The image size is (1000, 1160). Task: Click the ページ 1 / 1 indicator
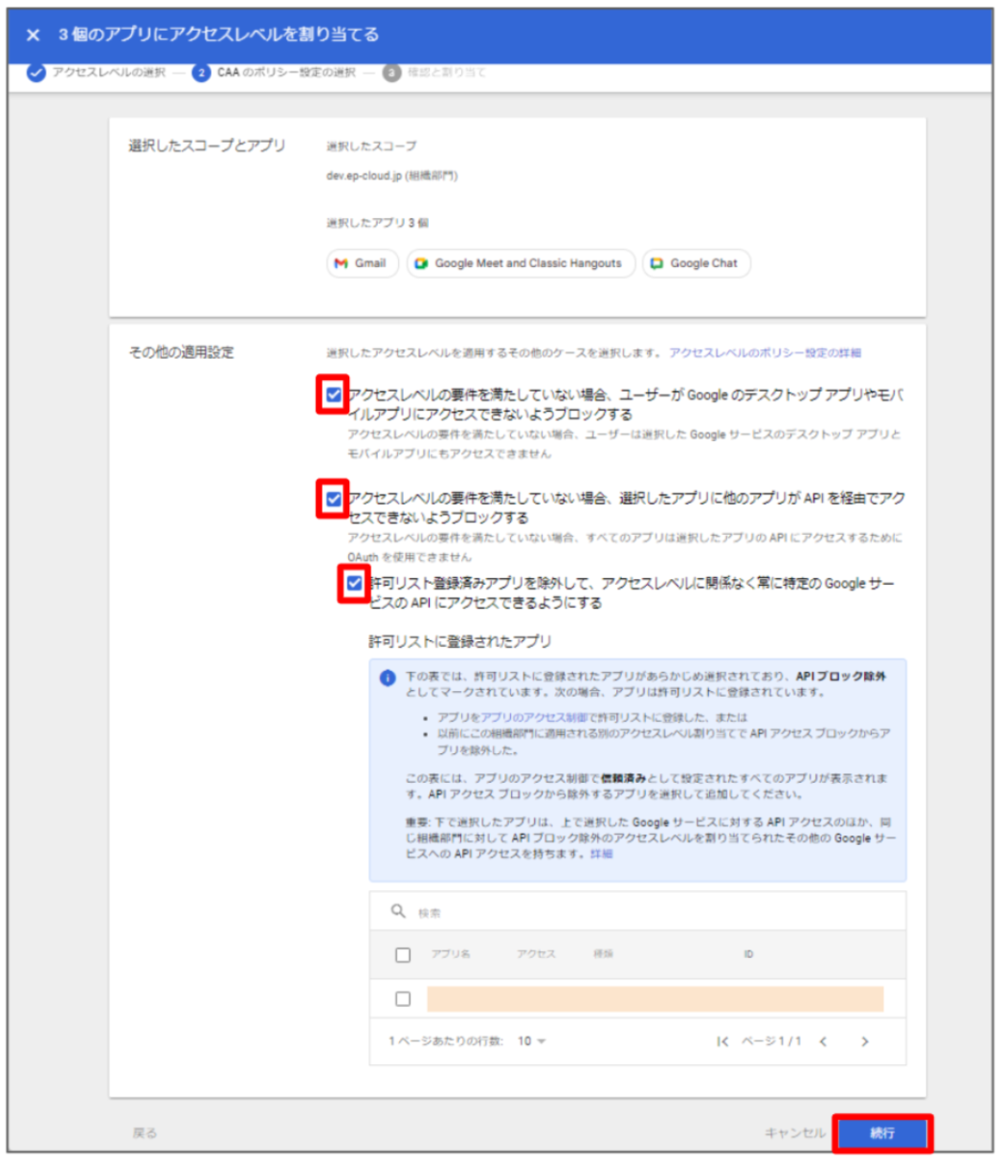pos(771,1042)
